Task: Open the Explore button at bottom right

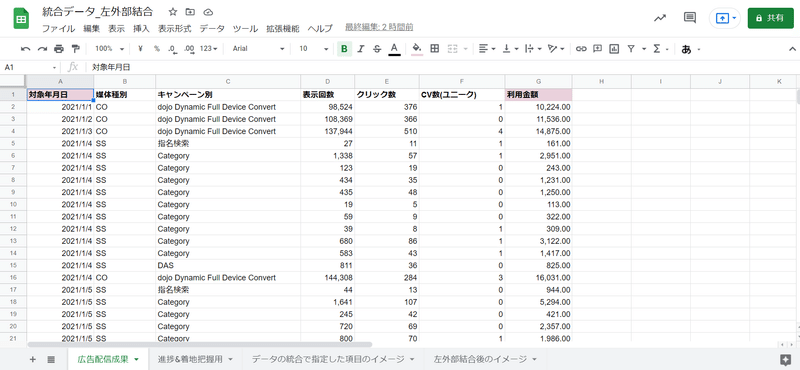Action: 786,359
